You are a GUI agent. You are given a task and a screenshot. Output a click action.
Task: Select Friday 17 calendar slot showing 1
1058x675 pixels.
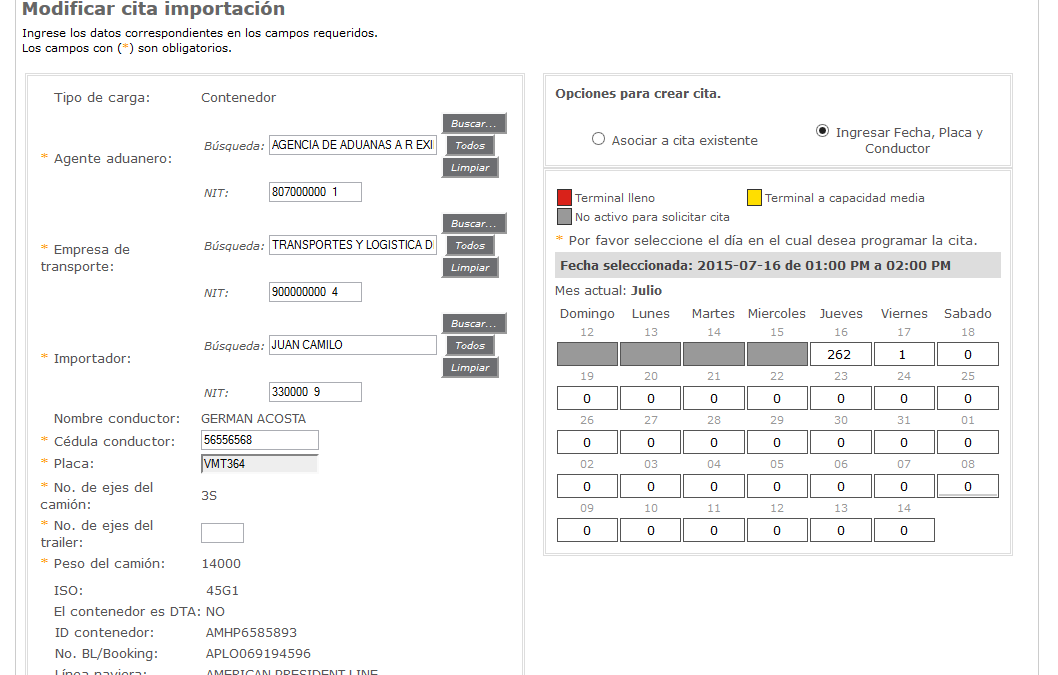point(904,354)
